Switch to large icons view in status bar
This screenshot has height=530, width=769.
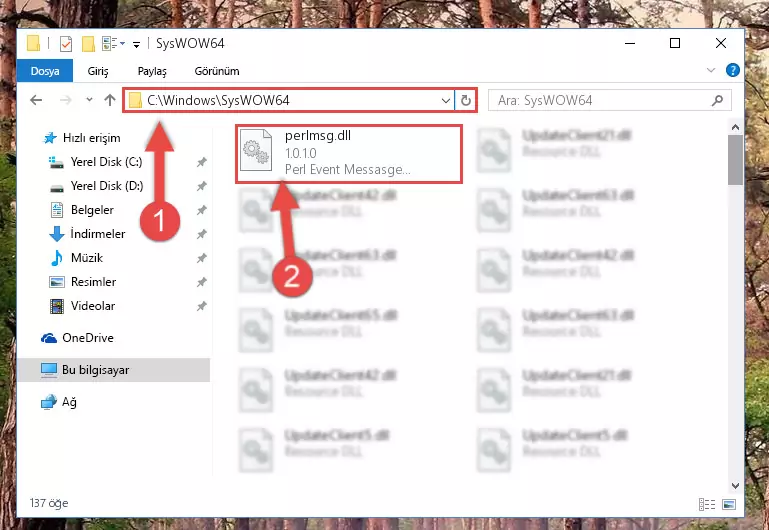pos(729,504)
